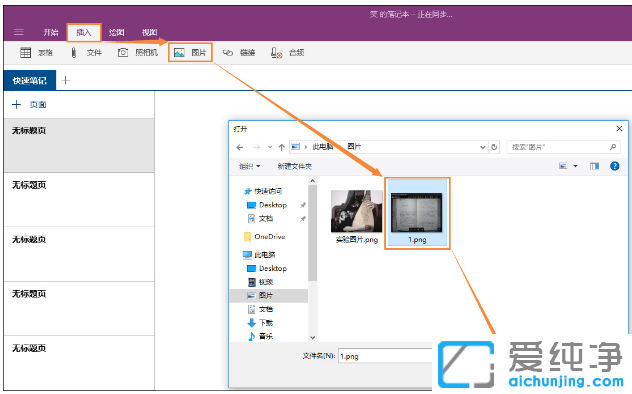The image size is (632, 394).
Task: Go up one folder level
Action: [282, 147]
